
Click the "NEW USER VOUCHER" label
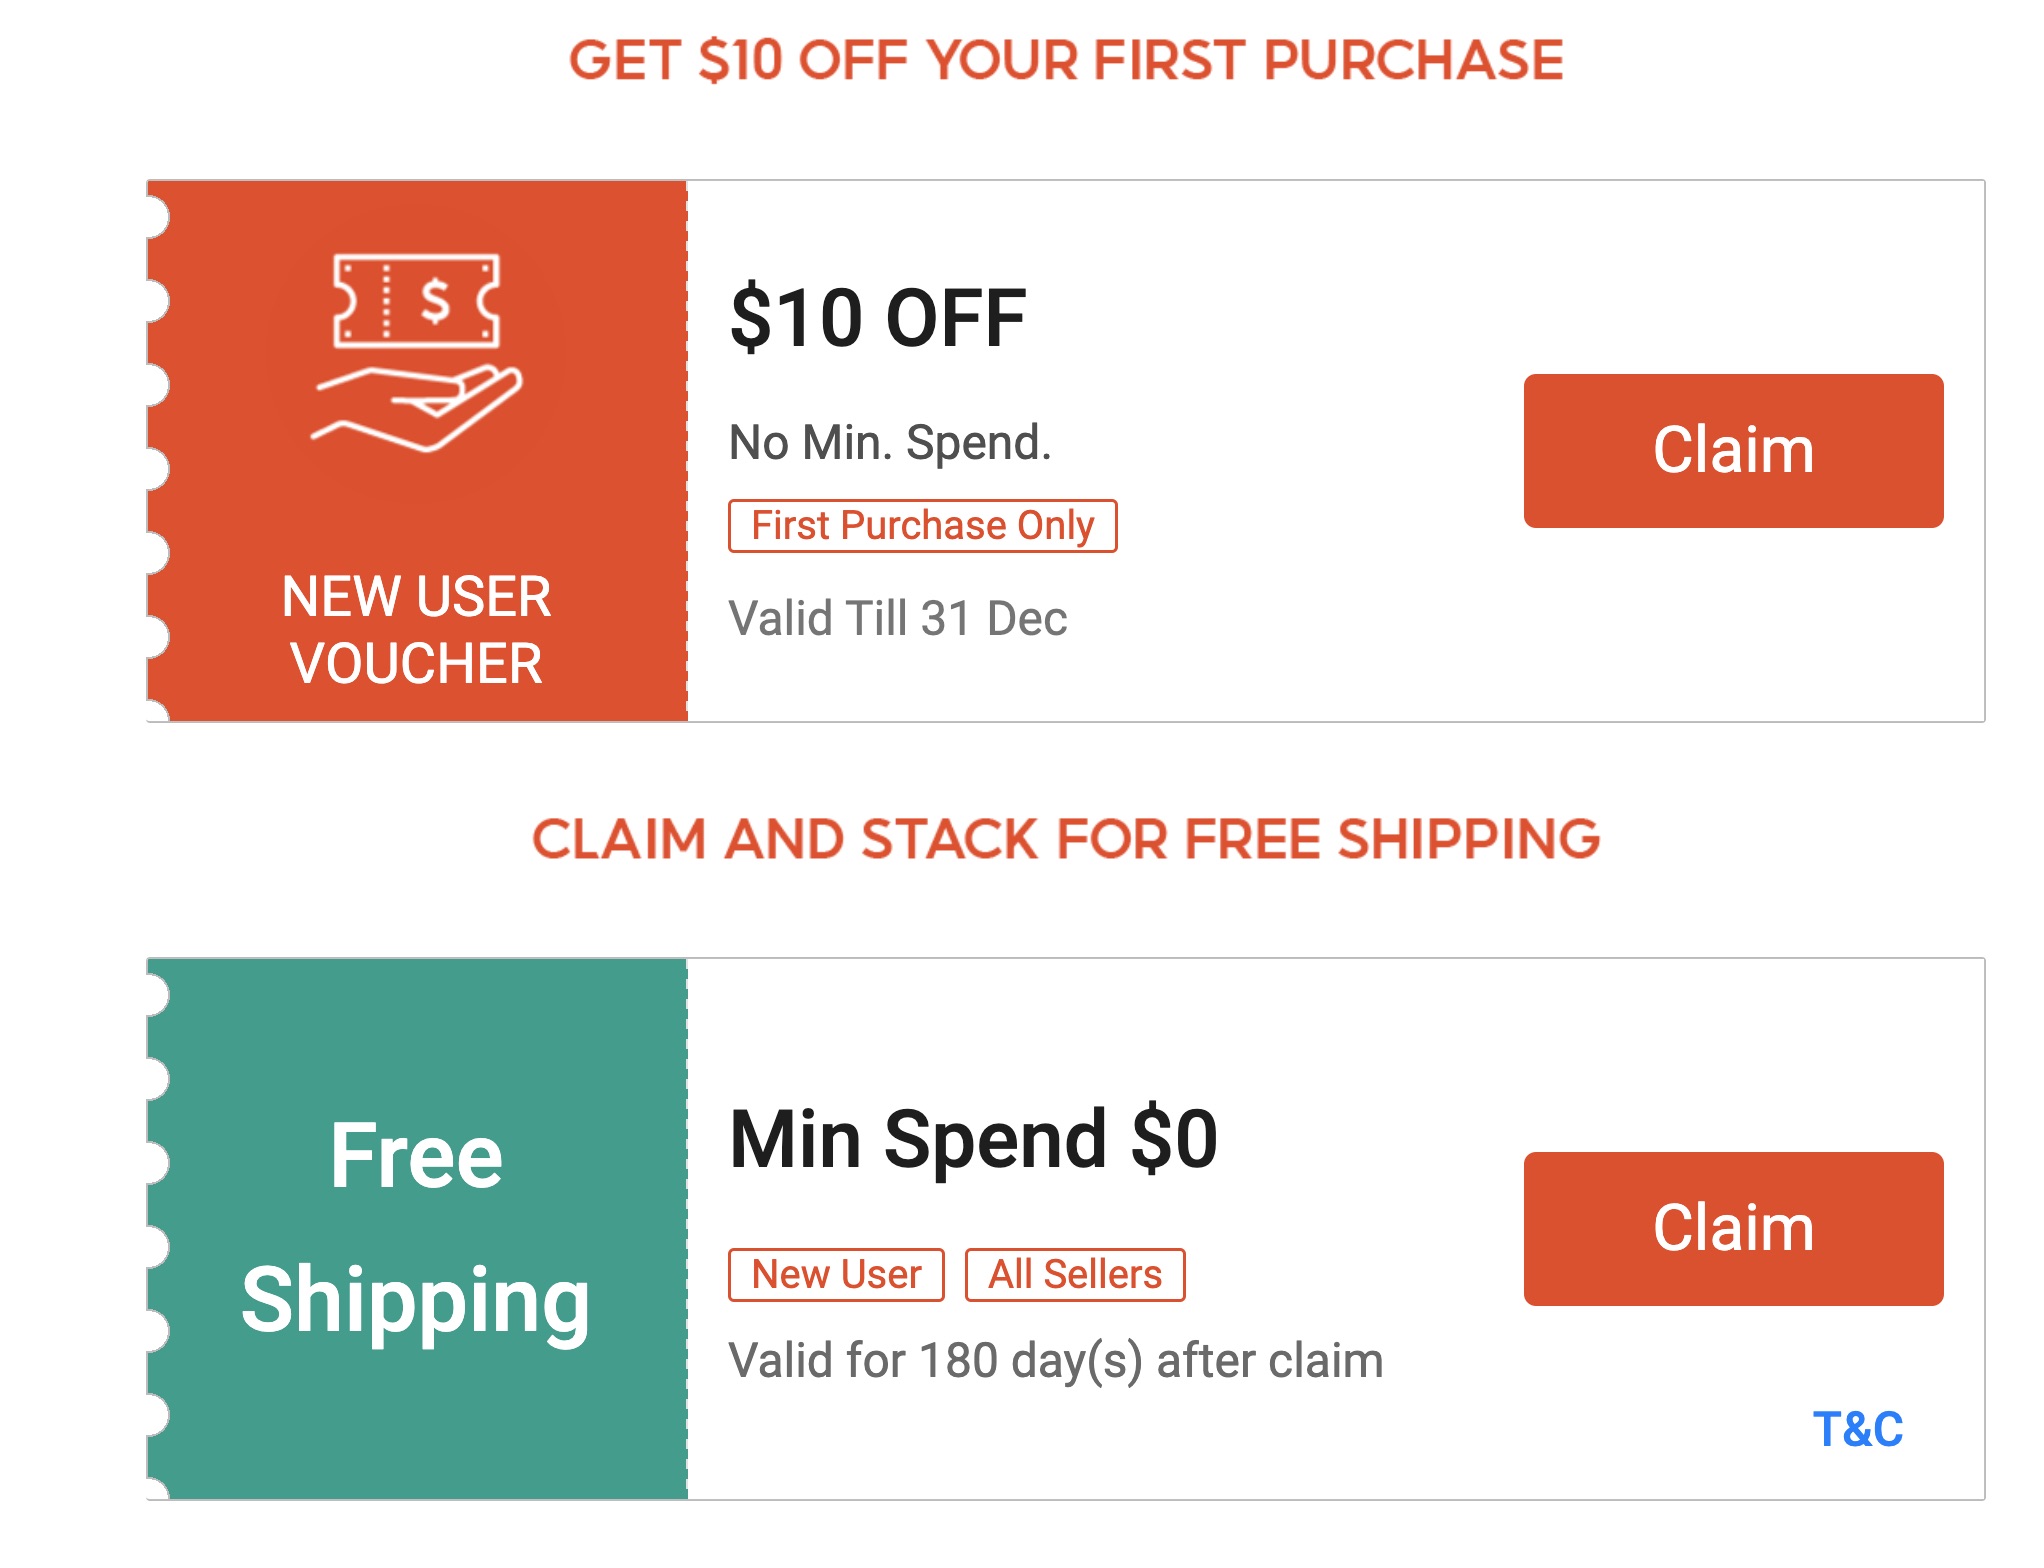pos(416,630)
